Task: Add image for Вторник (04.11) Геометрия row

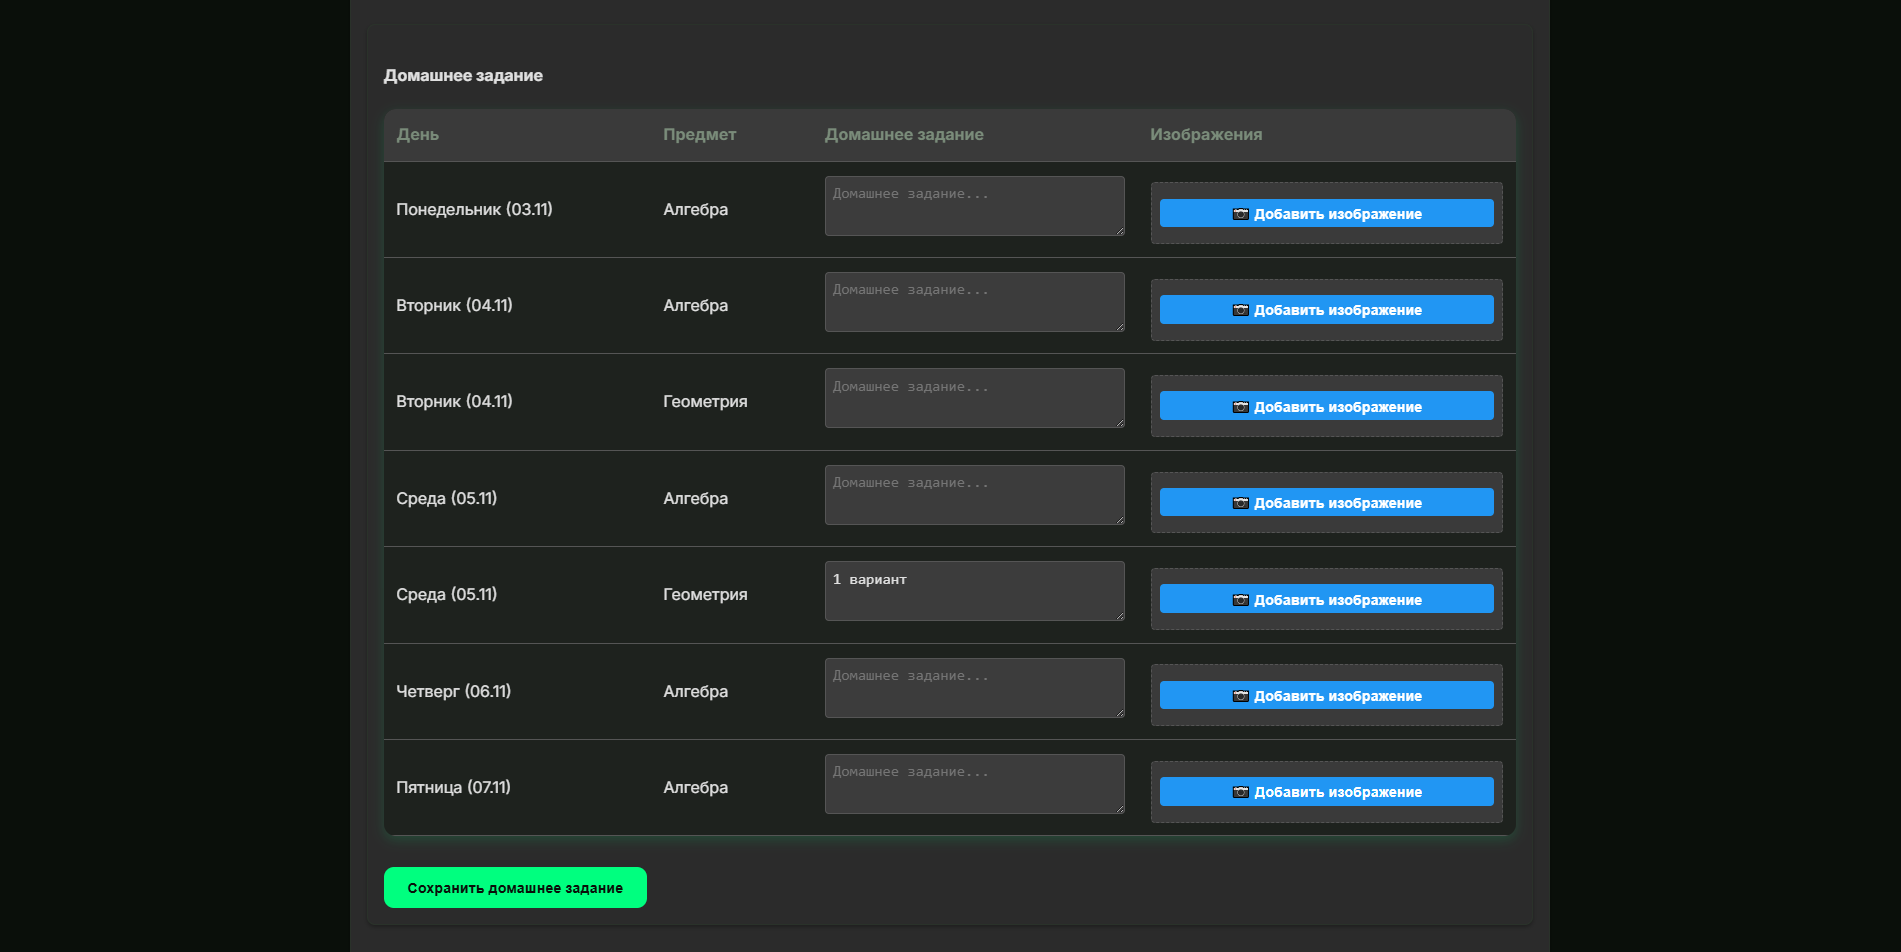Action: (x=1326, y=406)
